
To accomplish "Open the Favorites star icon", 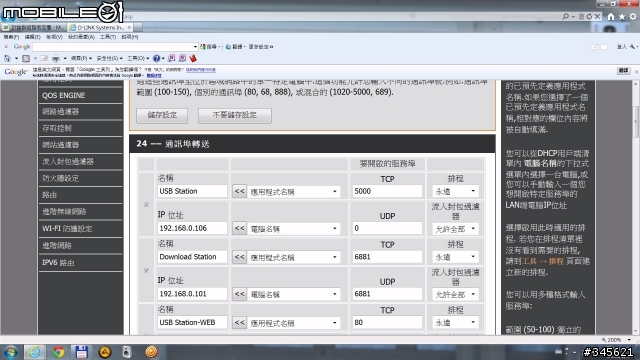I will 622,17.
